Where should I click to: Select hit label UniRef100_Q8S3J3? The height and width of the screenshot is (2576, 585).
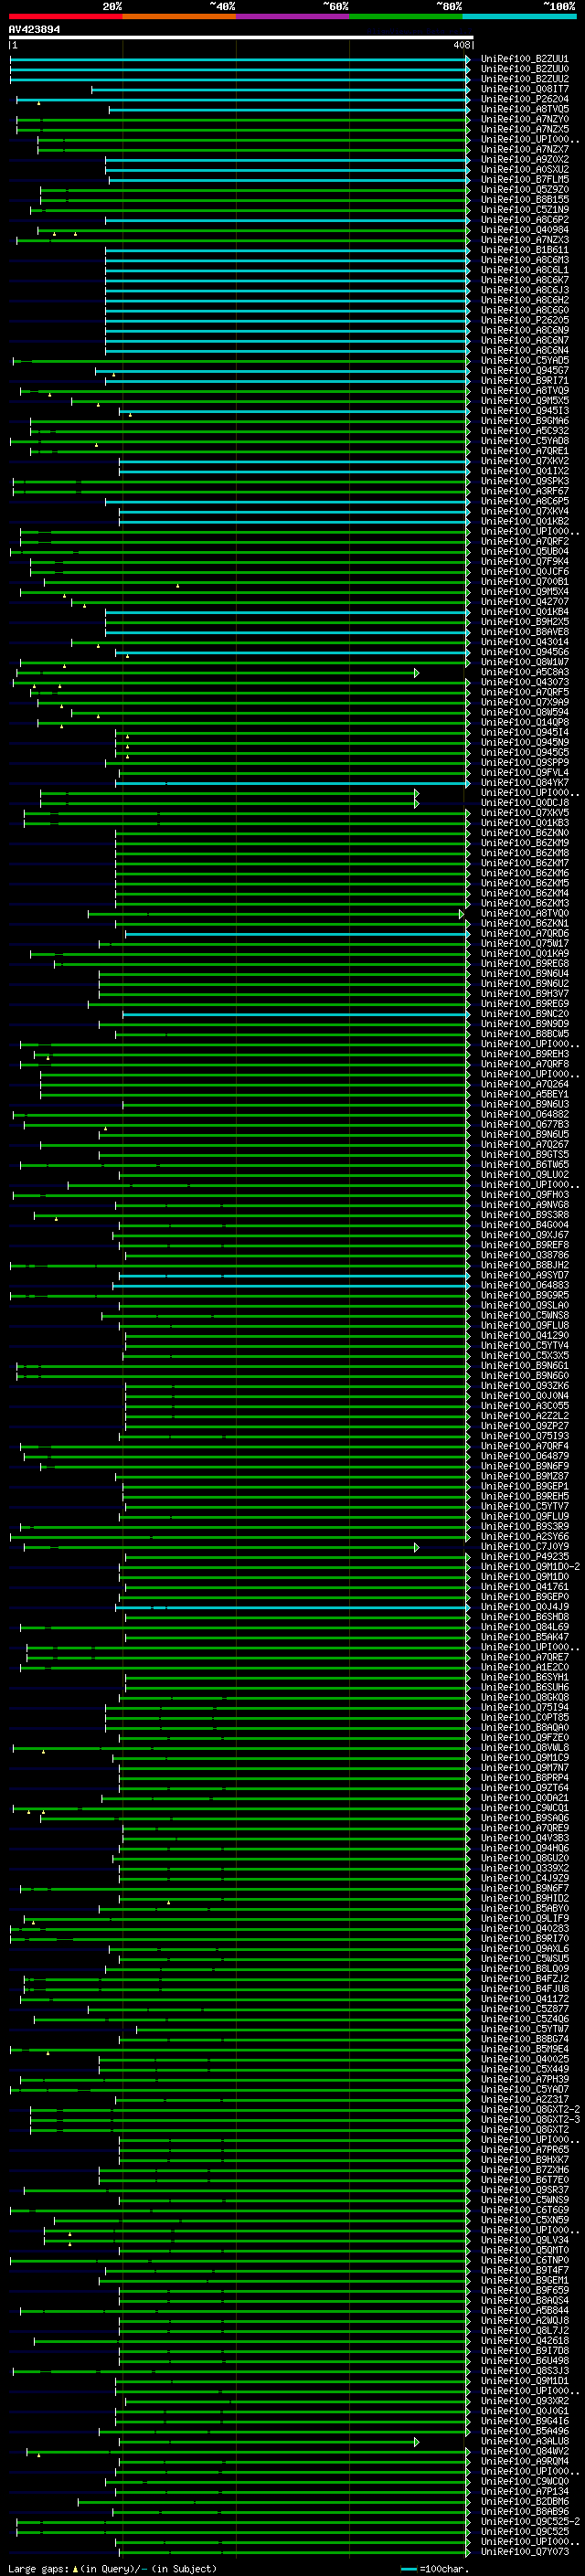(524, 2372)
